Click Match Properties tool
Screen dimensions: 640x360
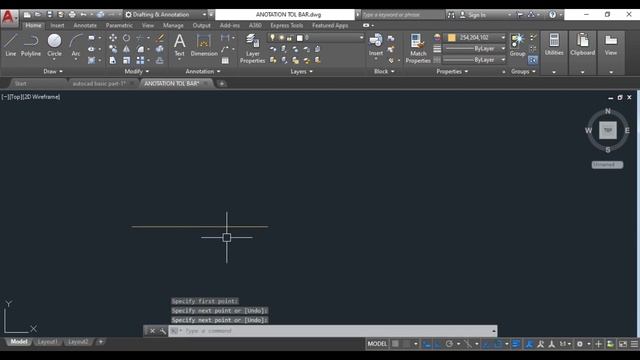tap(418, 49)
